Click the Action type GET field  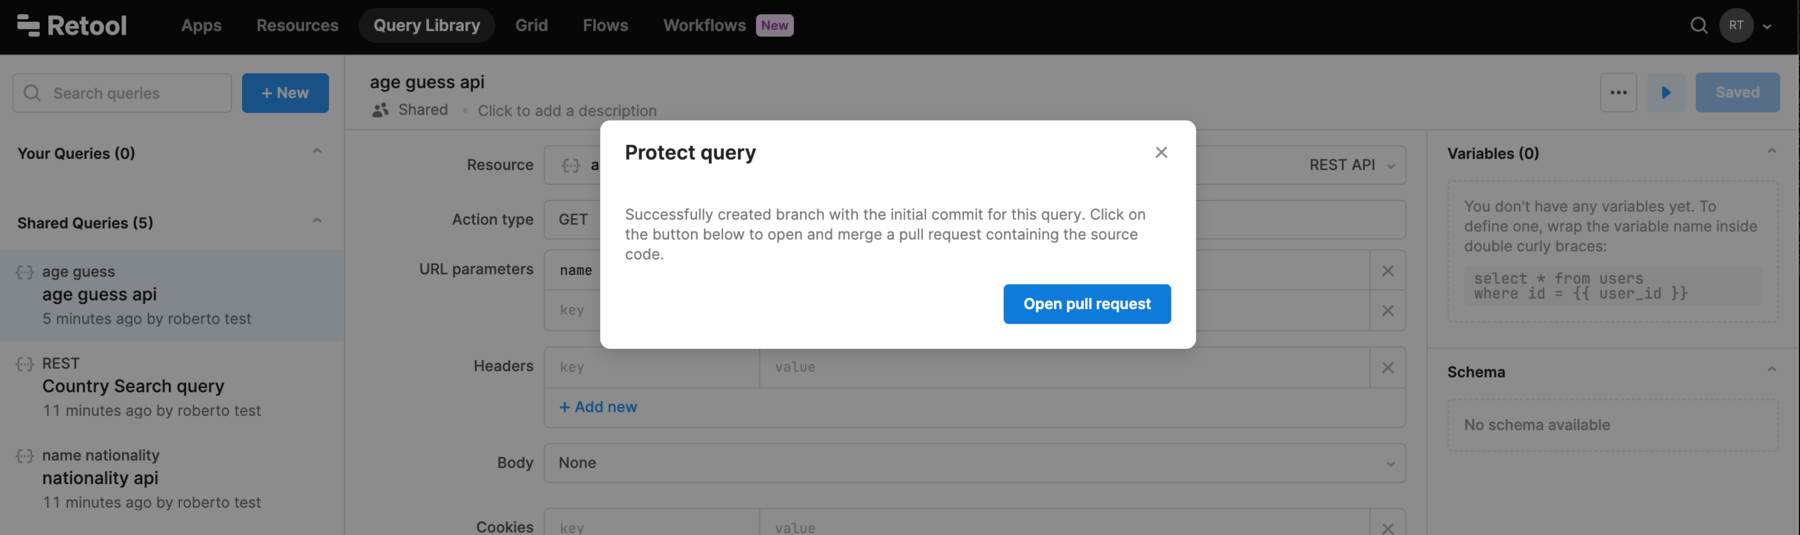click(975, 220)
